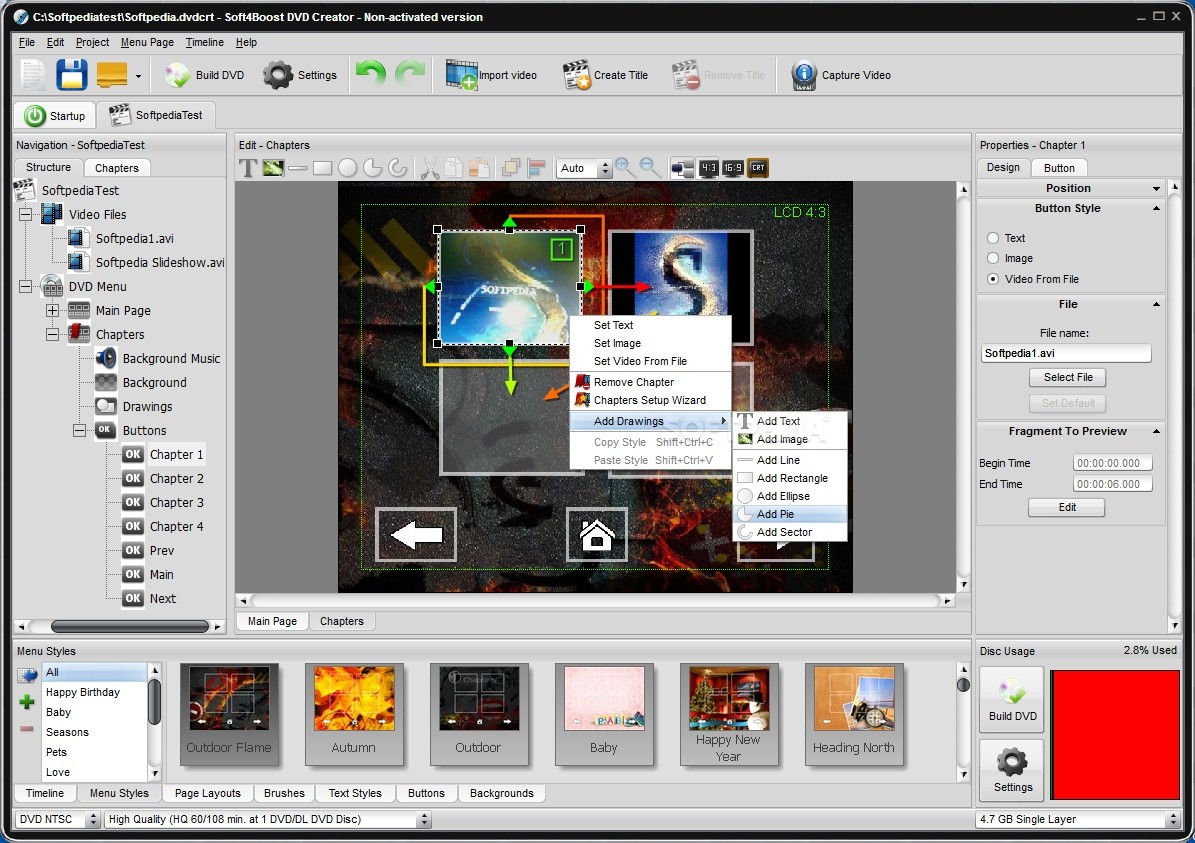Collapse the DVD Menu tree node
The width and height of the screenshot is (1195, 843).
[x=25, y=287]
